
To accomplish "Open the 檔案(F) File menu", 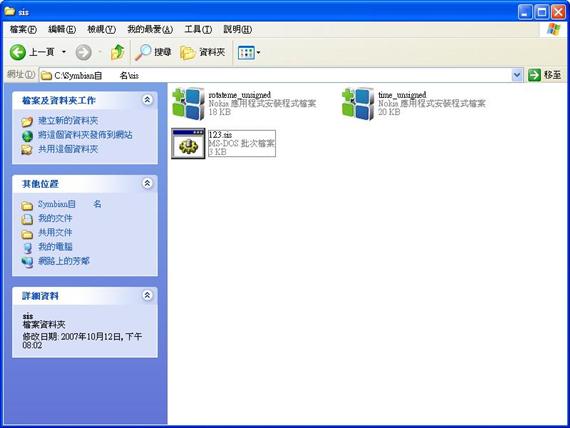I will pos(23,29).
